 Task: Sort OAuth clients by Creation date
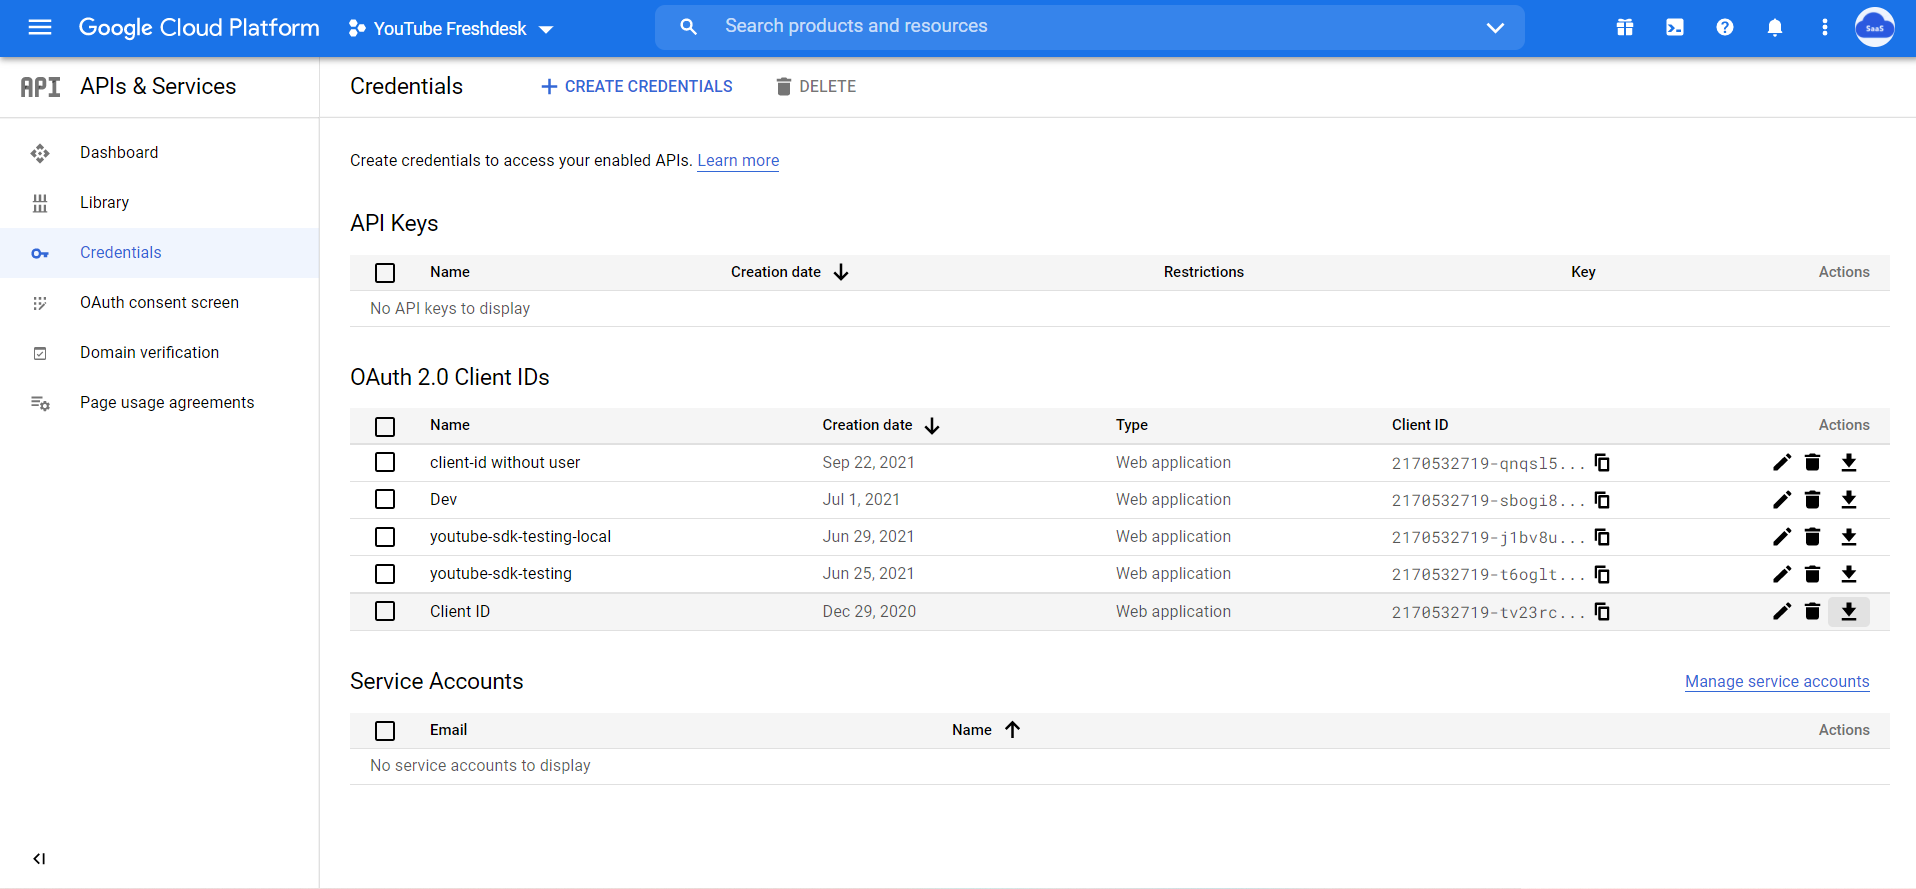coord(881,425)
